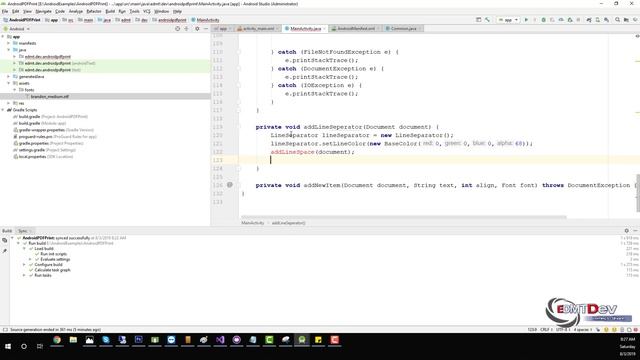Click MainActivity in navigation breadcrumb
This screenshot has width=640, height=360.
205,20
